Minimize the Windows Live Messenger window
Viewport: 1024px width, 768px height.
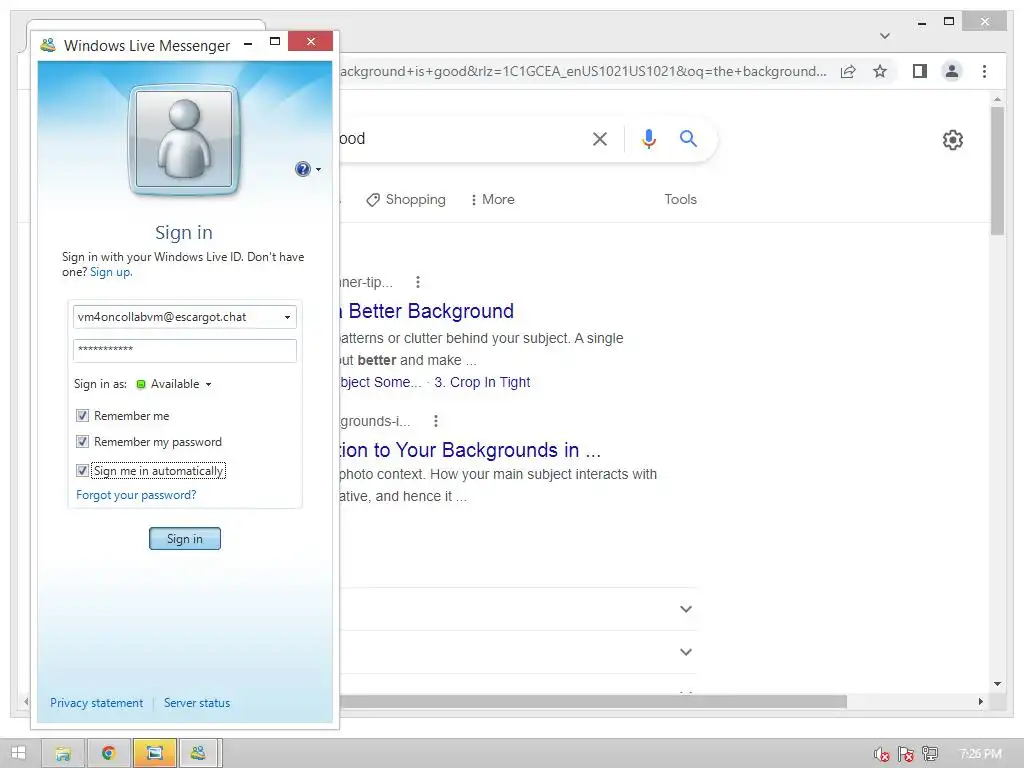(248, 42)
